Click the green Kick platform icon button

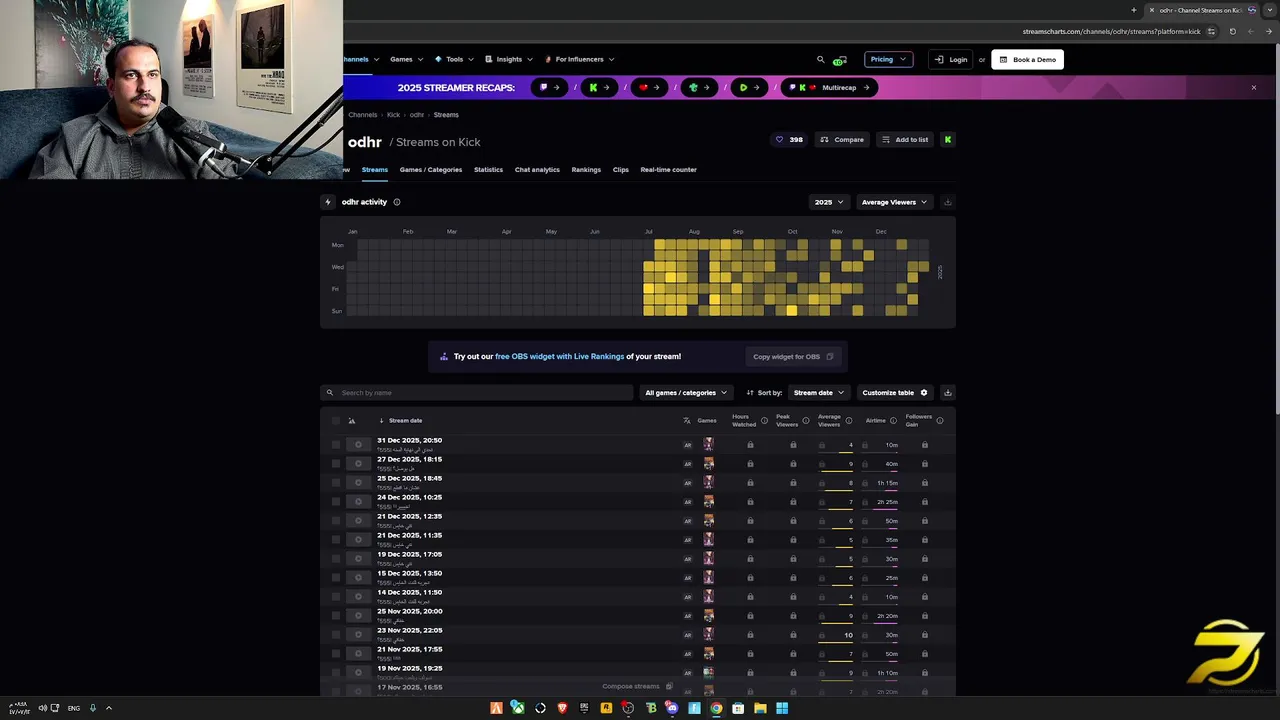[x=947, y=140]
